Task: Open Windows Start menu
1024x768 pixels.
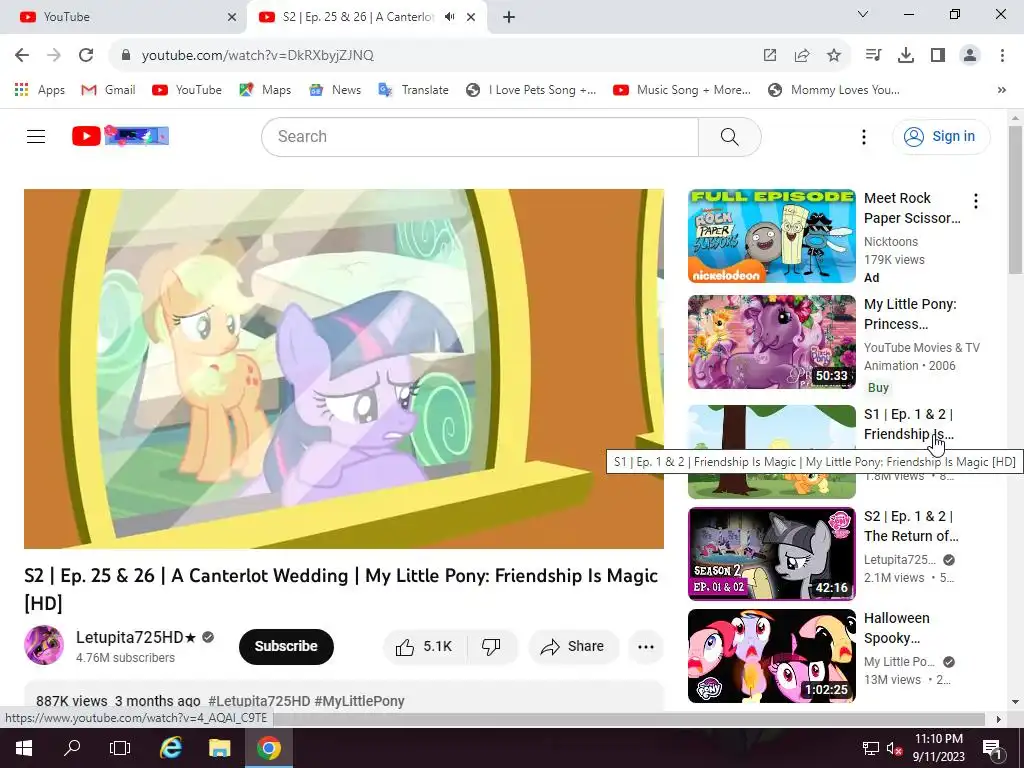Action: [24, 748]
